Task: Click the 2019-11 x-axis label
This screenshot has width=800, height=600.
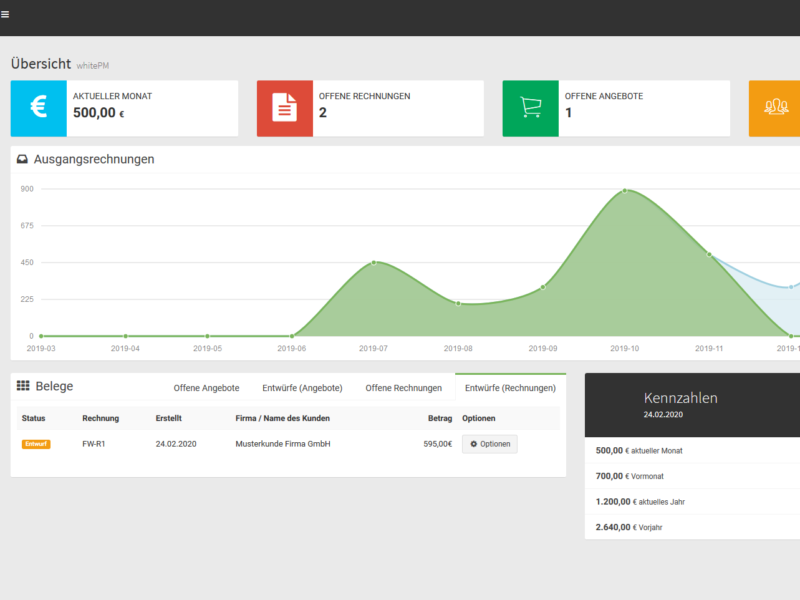Action: click(709, 348)
